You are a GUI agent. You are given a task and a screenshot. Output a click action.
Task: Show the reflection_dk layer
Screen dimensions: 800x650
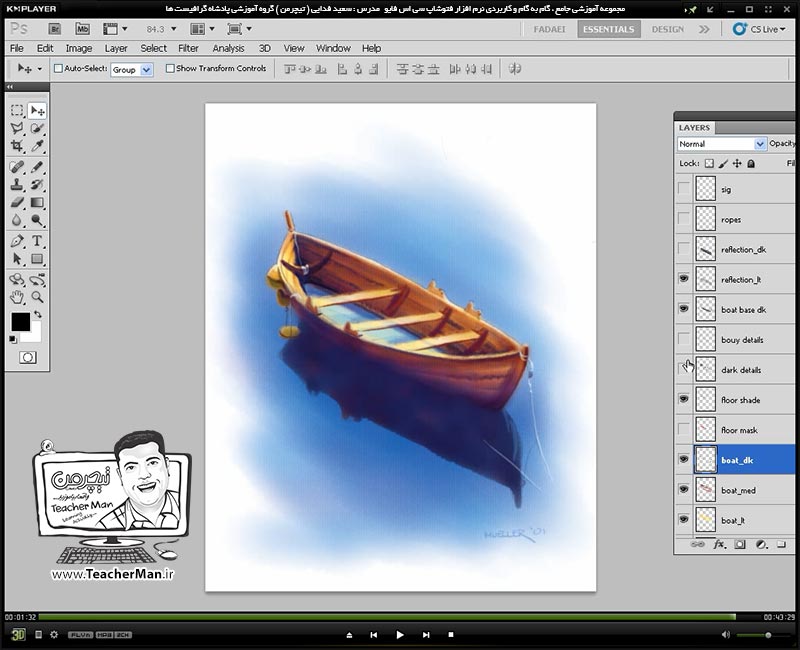point(683,249)
